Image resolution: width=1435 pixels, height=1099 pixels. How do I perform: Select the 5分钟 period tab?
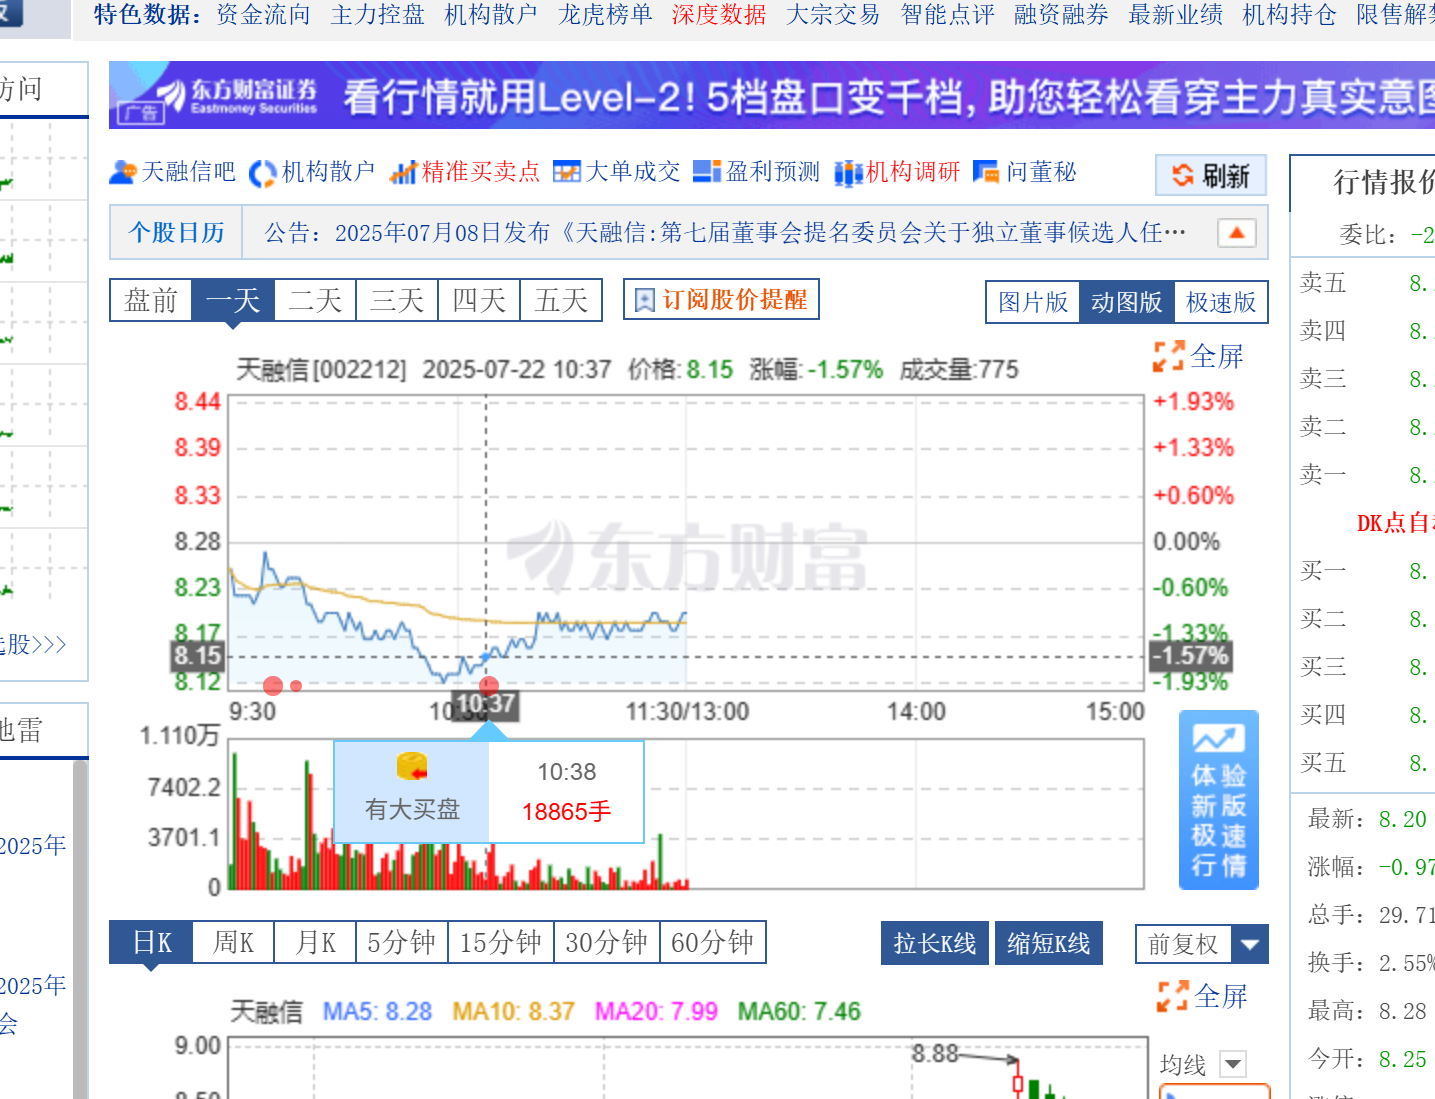pyautogui.click(x=402, y=942)
